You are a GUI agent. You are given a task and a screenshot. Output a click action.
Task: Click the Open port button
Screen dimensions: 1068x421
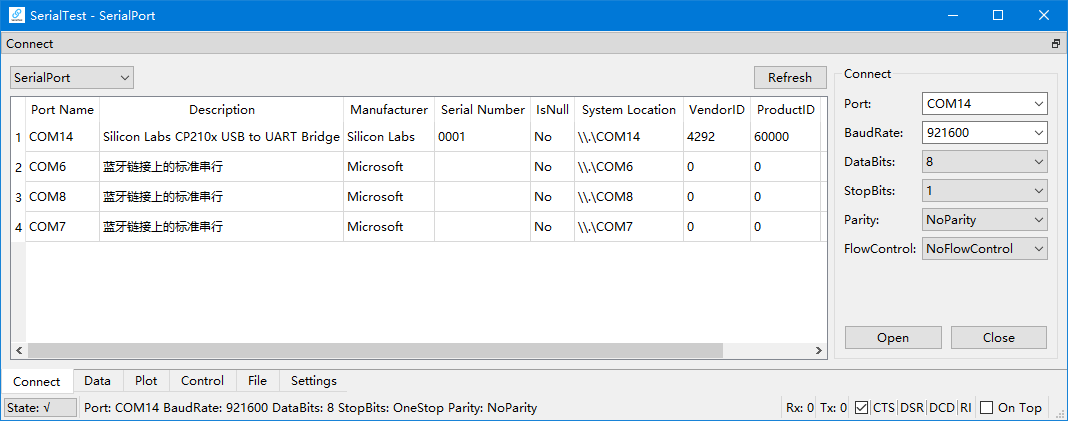pyautogui.click(x=893, y=338)
